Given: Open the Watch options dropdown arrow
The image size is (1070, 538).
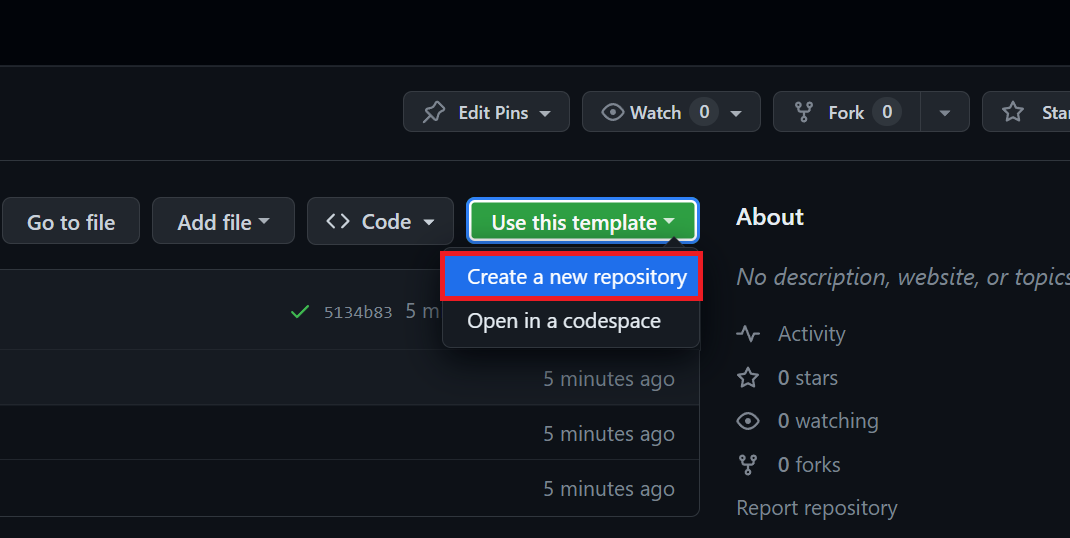Looking at the screenshot, I should coord(736,113).
